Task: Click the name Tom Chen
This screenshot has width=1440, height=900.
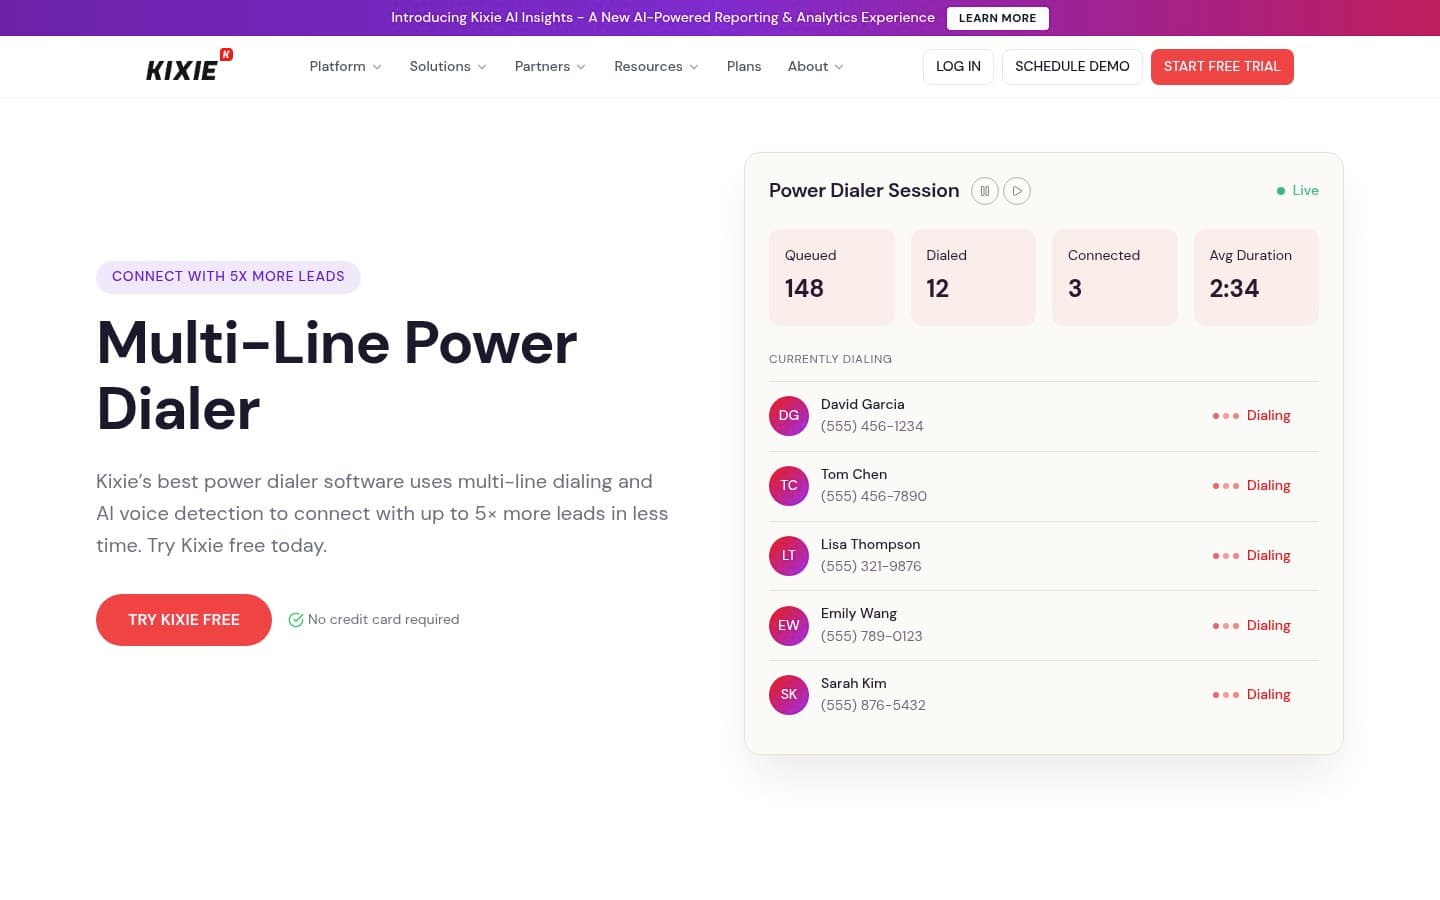Action: pyautogui.click(x=854, y=475)
